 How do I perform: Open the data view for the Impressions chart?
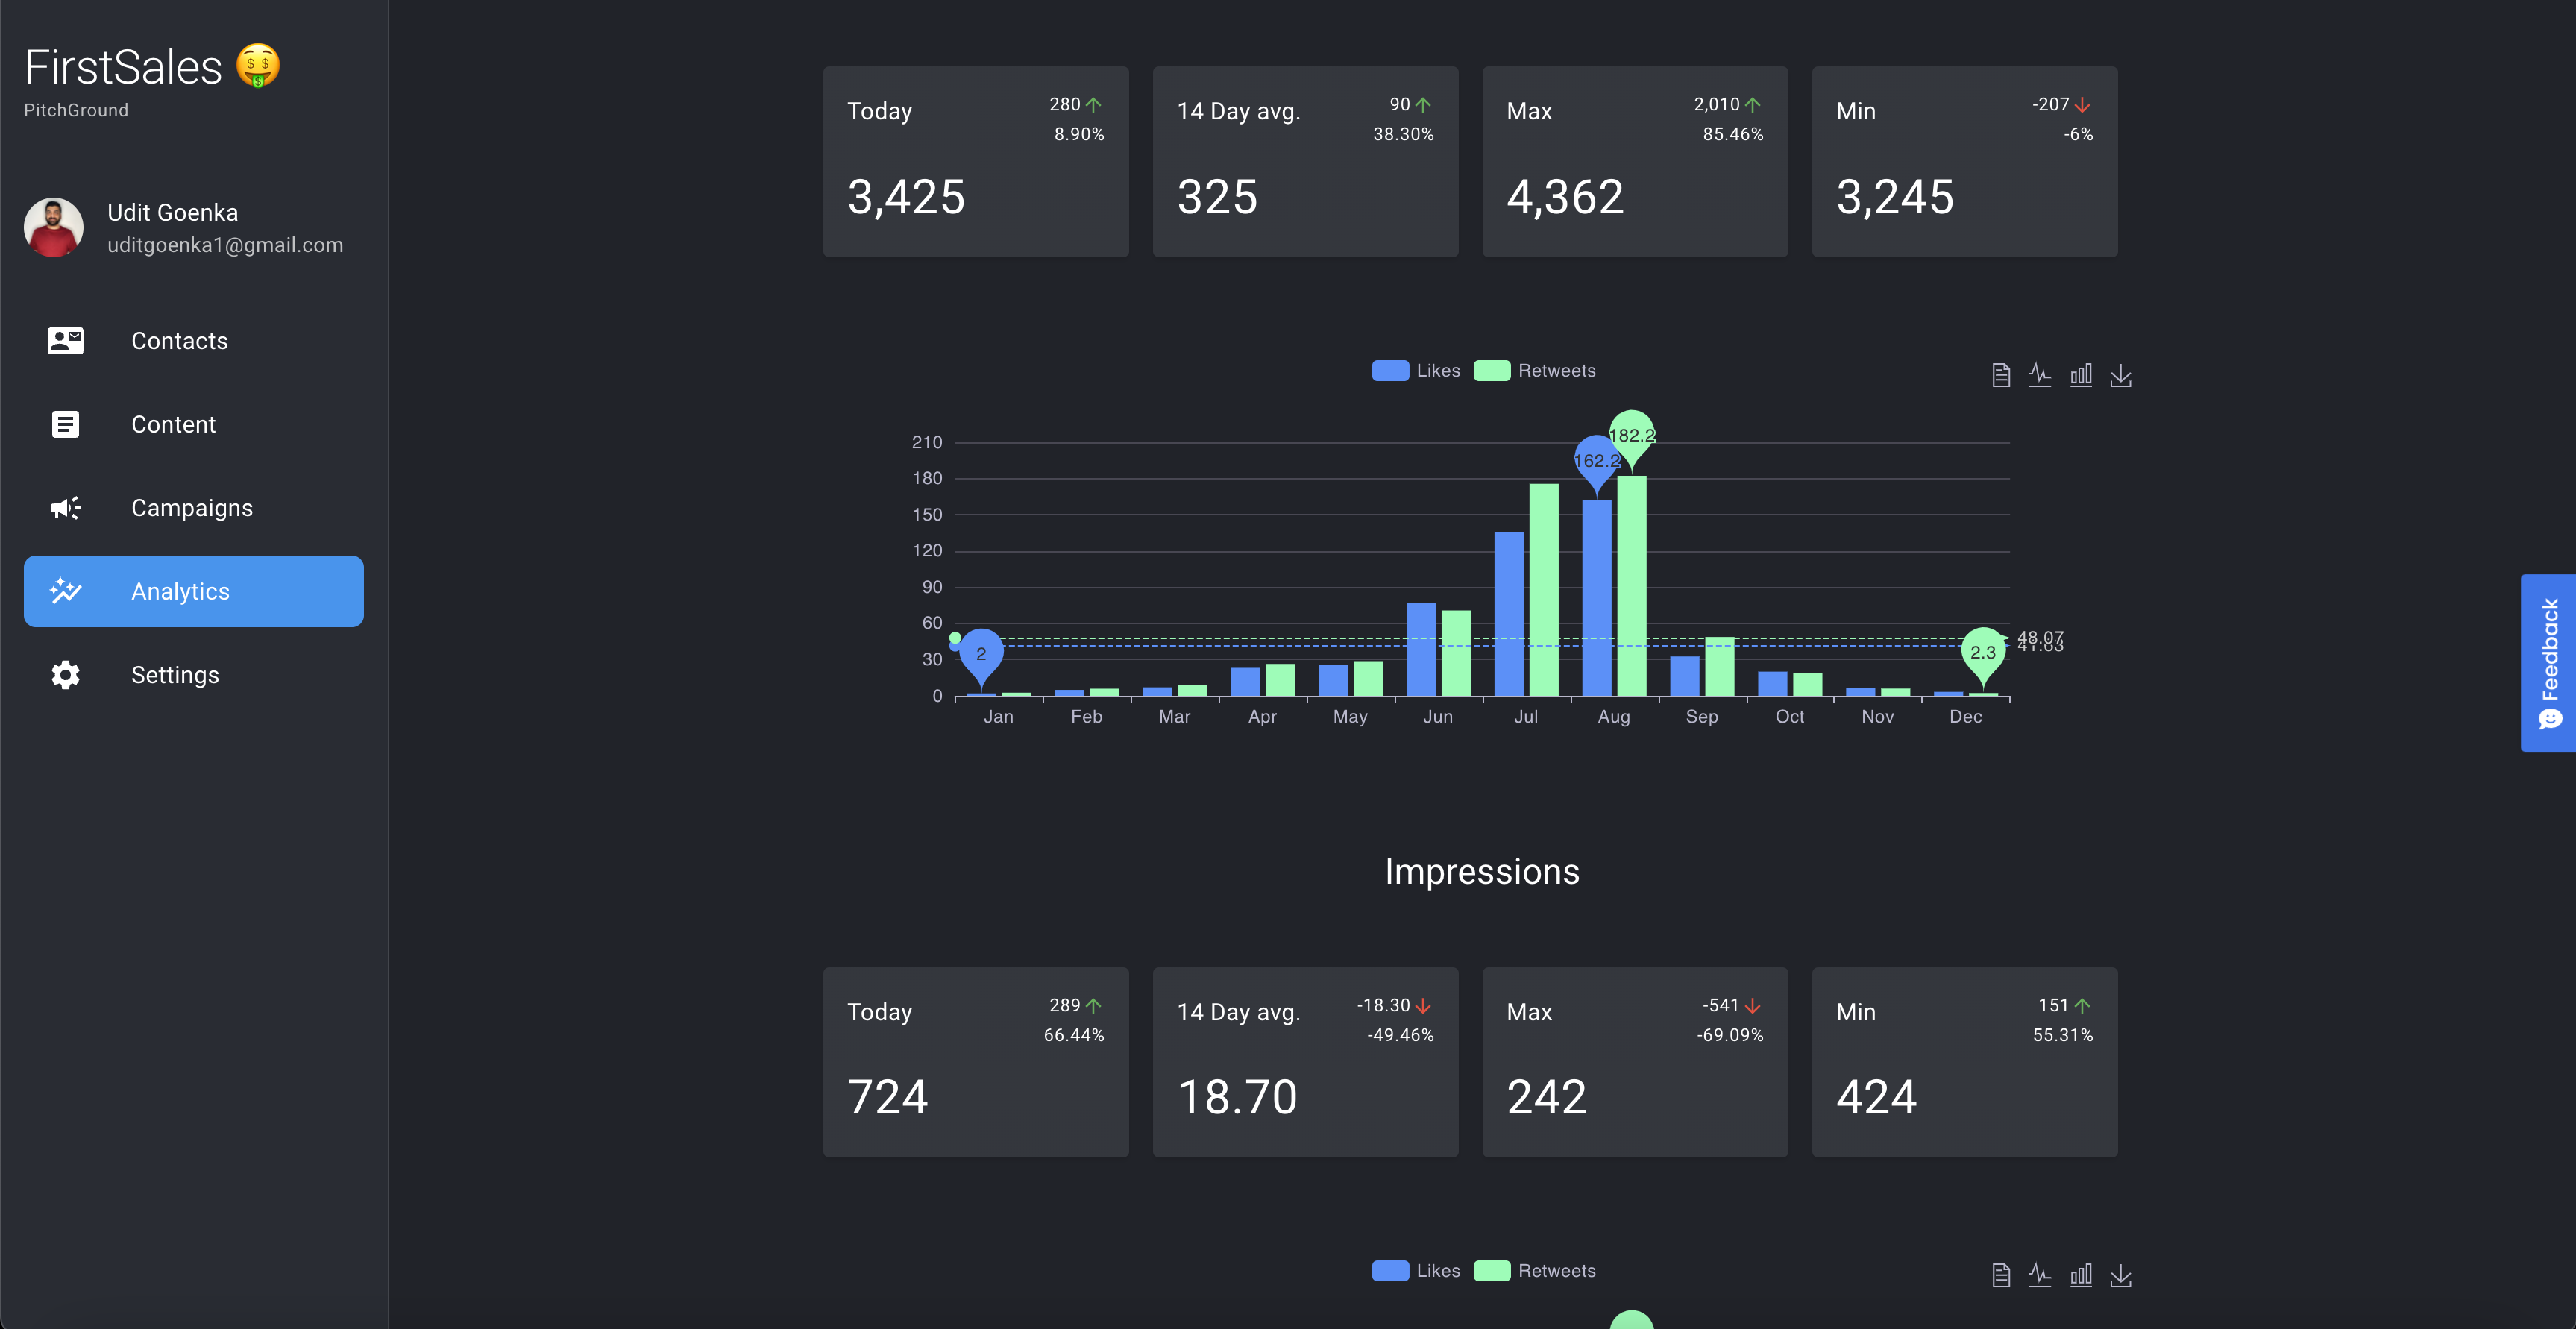2000,1276
